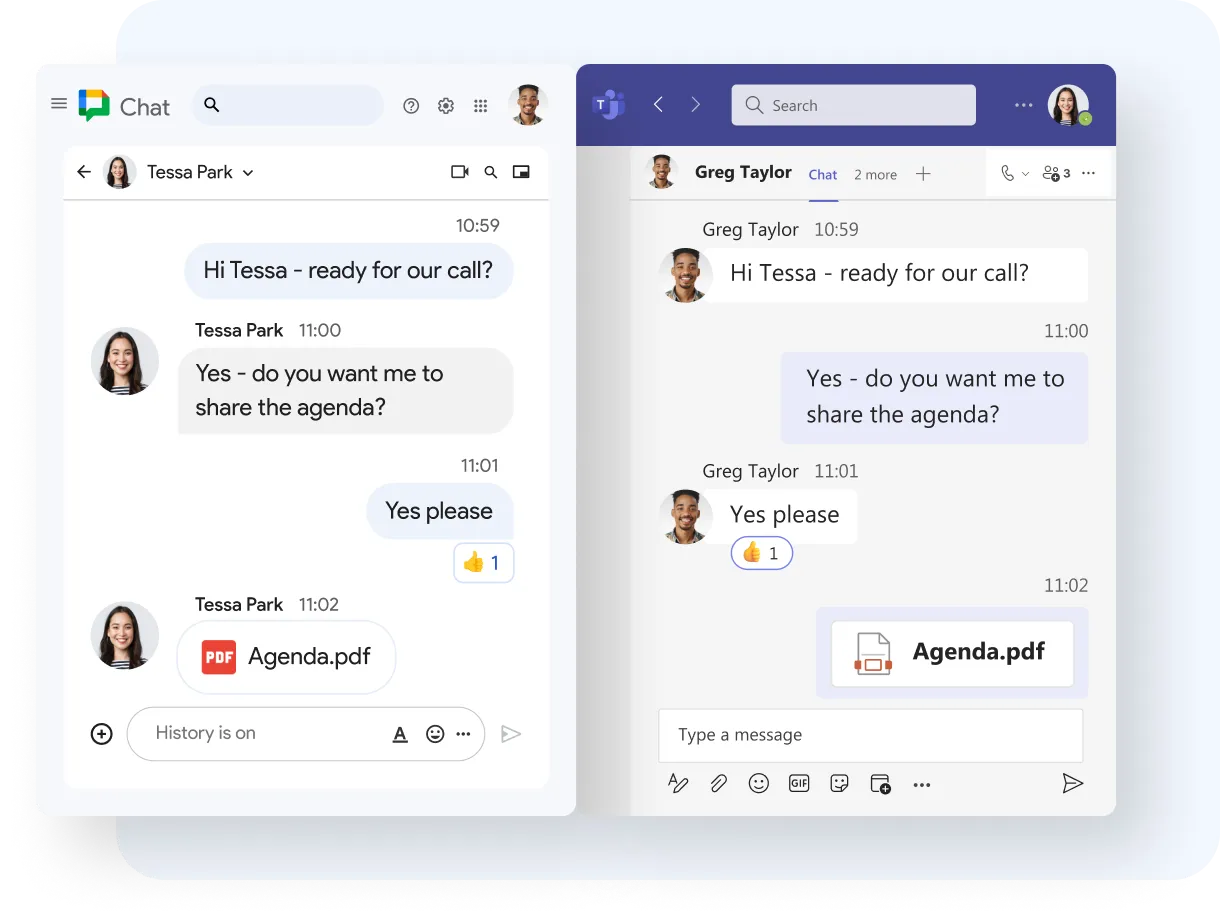Click Greg Taylor name in Teams header
Screen dimensions: 1220x919
pos(743,172)
